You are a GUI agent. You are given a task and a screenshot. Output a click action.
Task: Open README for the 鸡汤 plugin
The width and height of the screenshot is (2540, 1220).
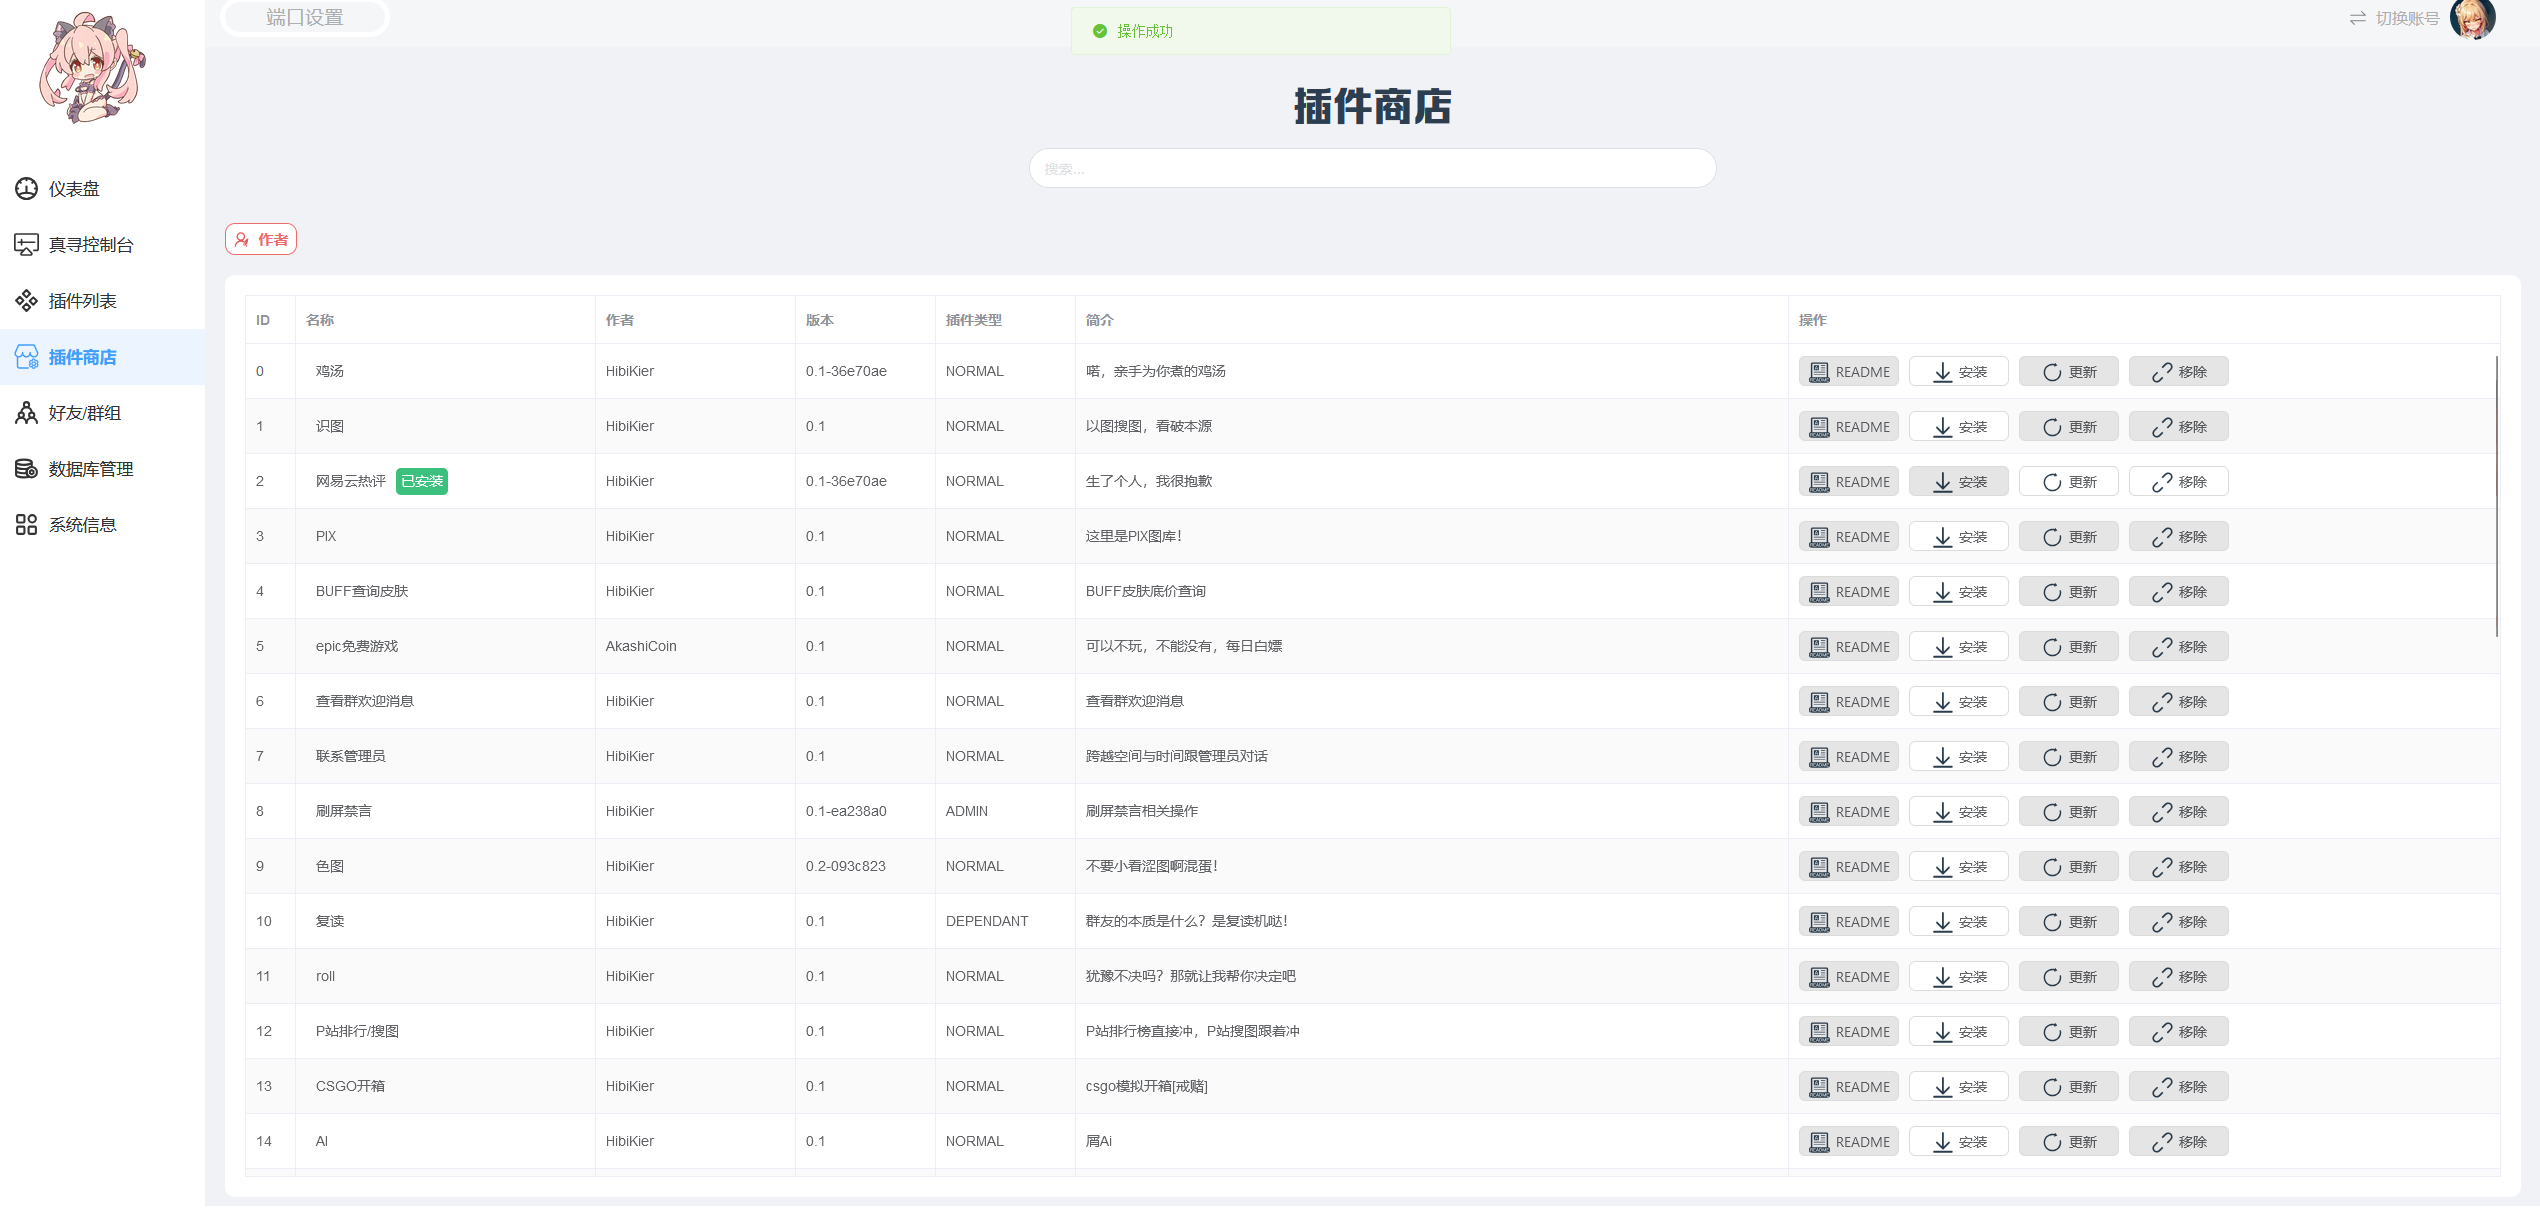[1848, 371]
